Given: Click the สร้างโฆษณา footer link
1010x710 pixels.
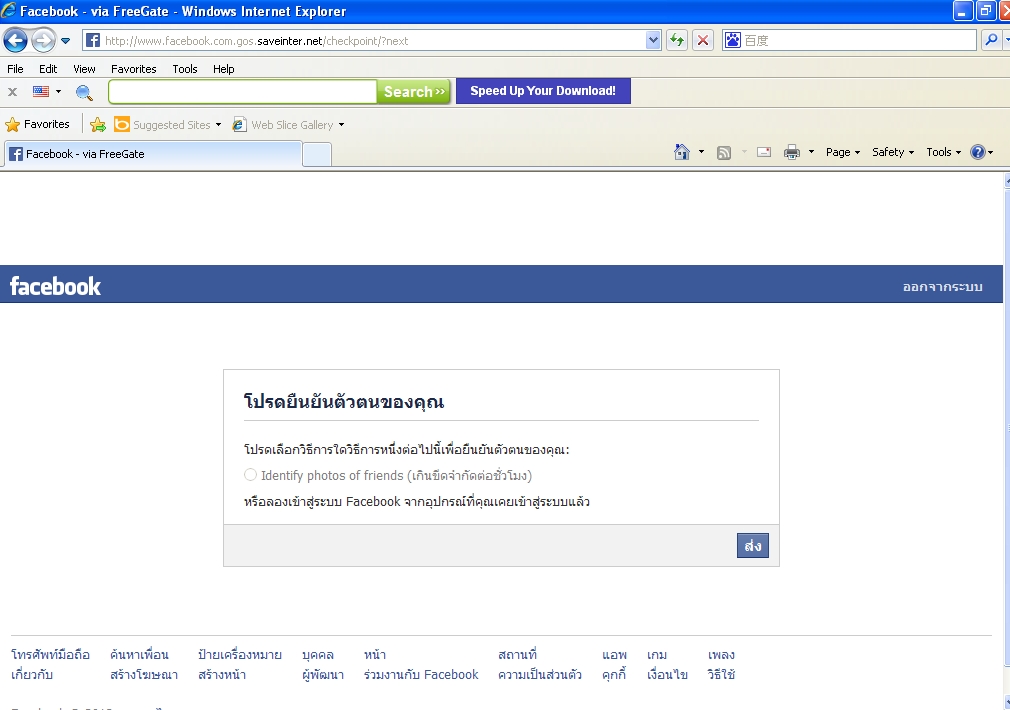Looking at the screenshot, I should (x=144, y=675).
